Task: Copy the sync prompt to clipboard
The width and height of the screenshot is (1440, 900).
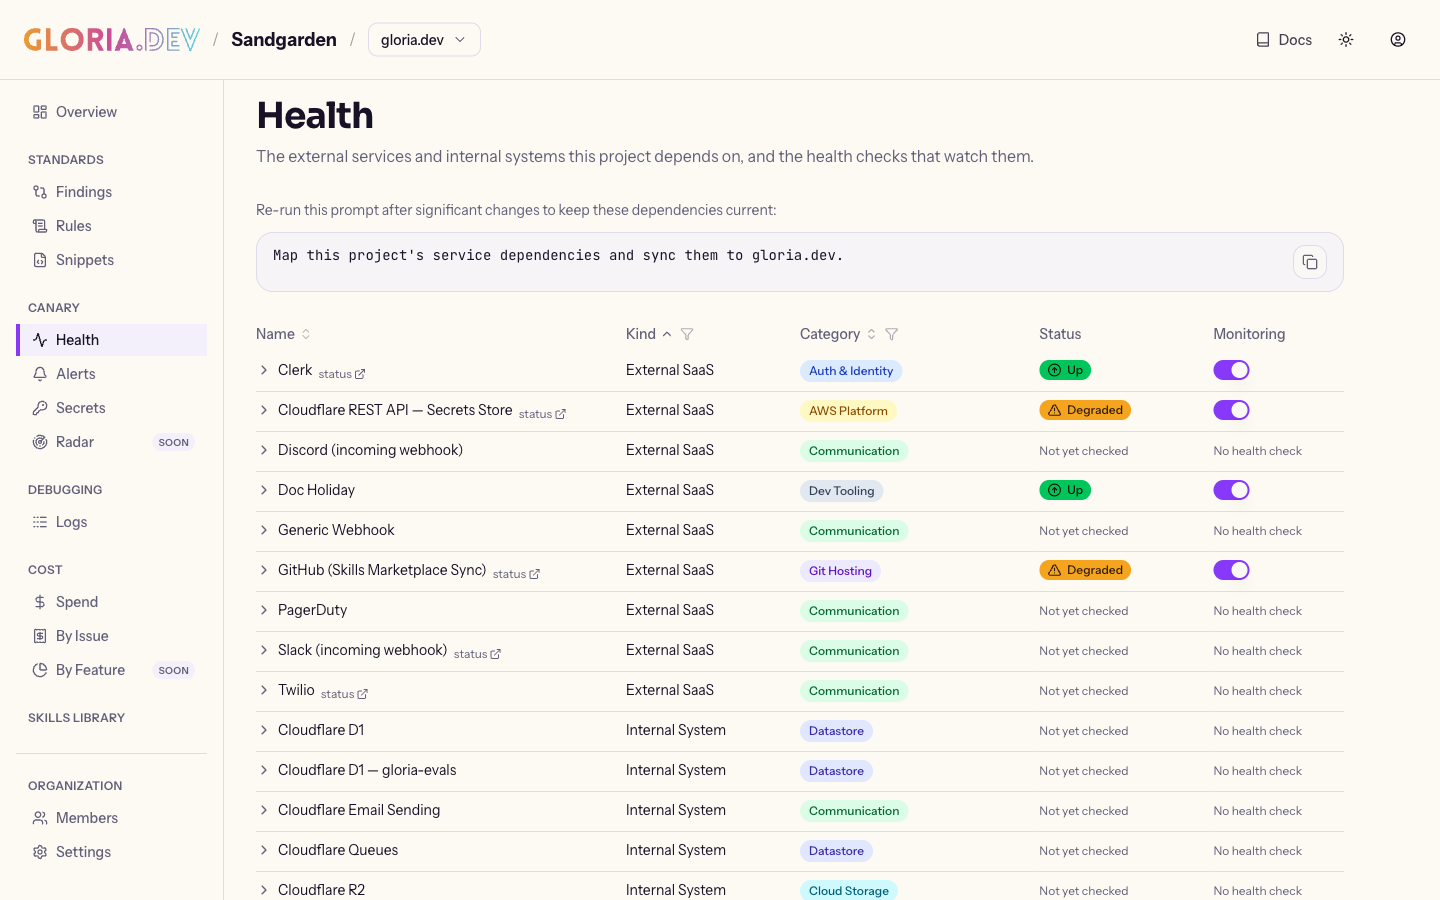Action: pos(1310,262)
